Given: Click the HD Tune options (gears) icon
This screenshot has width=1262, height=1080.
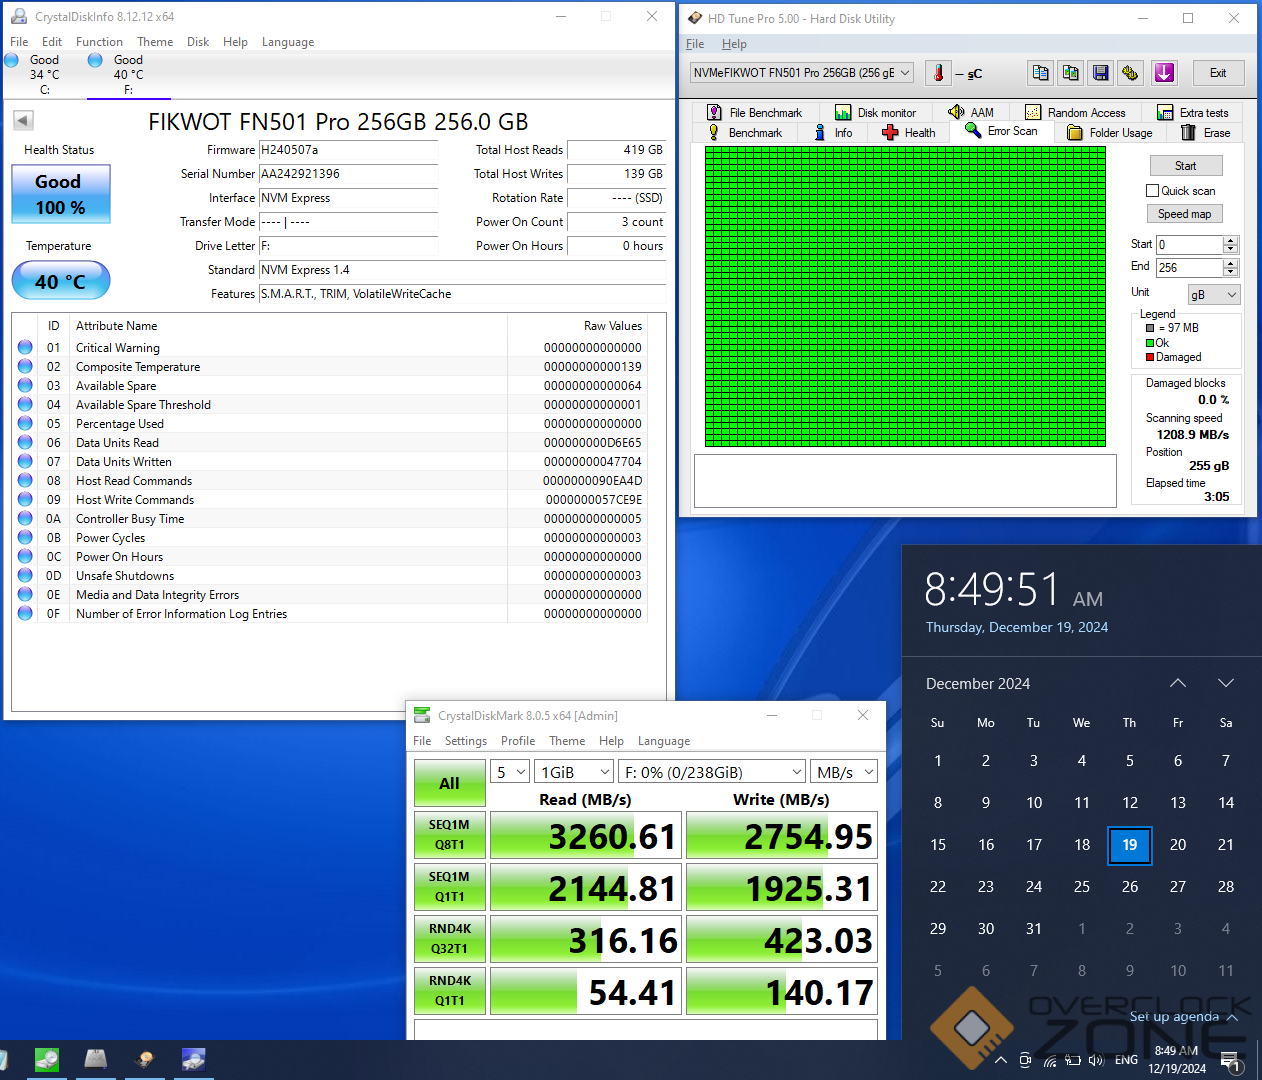Looking at the screenshot, I should point(1130,73).
